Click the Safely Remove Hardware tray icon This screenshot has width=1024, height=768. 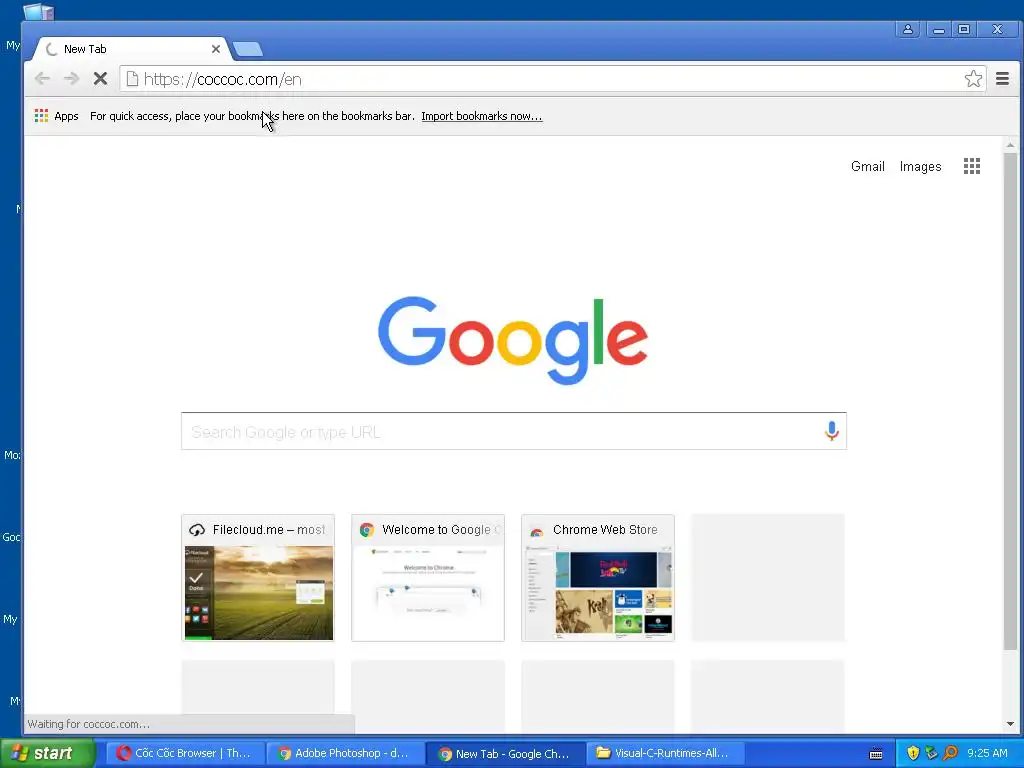931,753
